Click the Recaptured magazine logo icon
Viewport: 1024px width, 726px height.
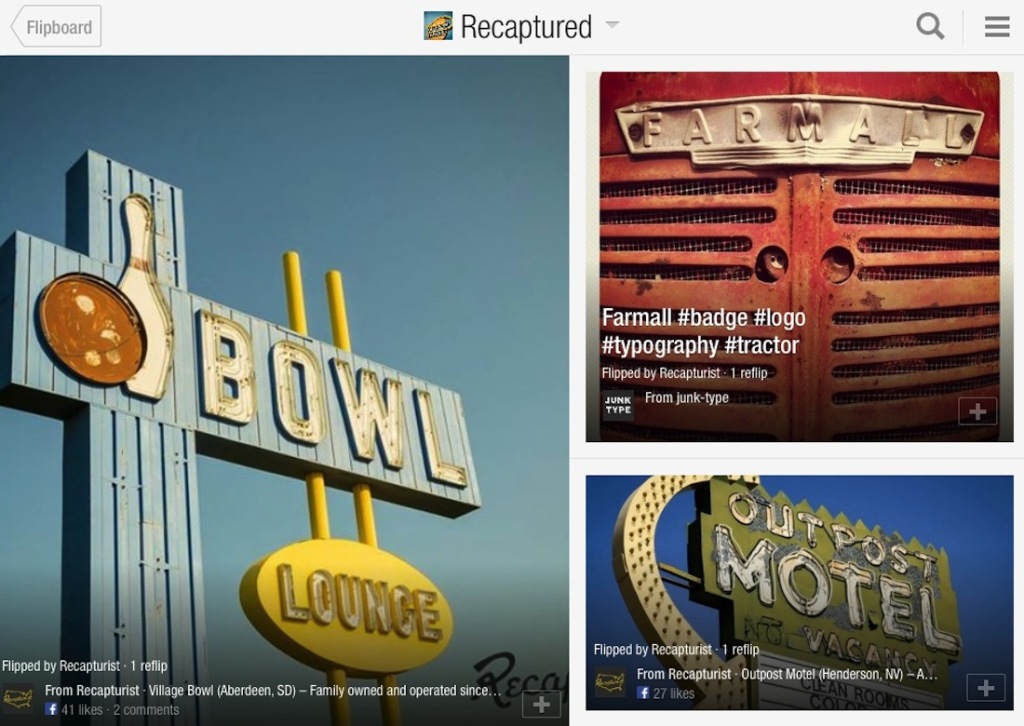(x=438, y=26)
